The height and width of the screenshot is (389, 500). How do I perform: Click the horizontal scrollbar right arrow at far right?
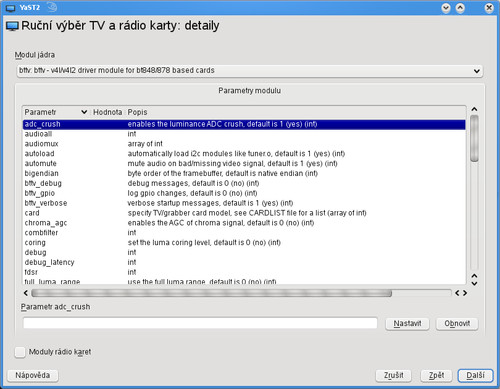[465, 293]
